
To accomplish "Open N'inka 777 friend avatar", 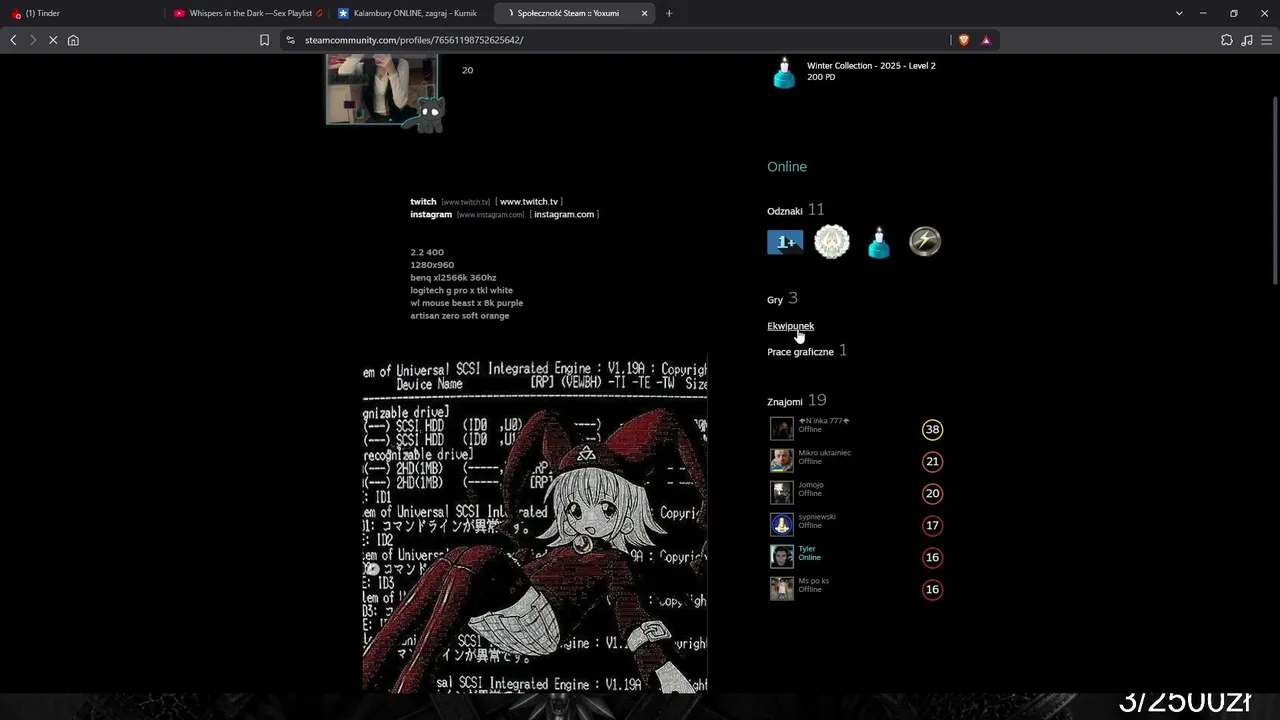I will [x=782, y=429].
